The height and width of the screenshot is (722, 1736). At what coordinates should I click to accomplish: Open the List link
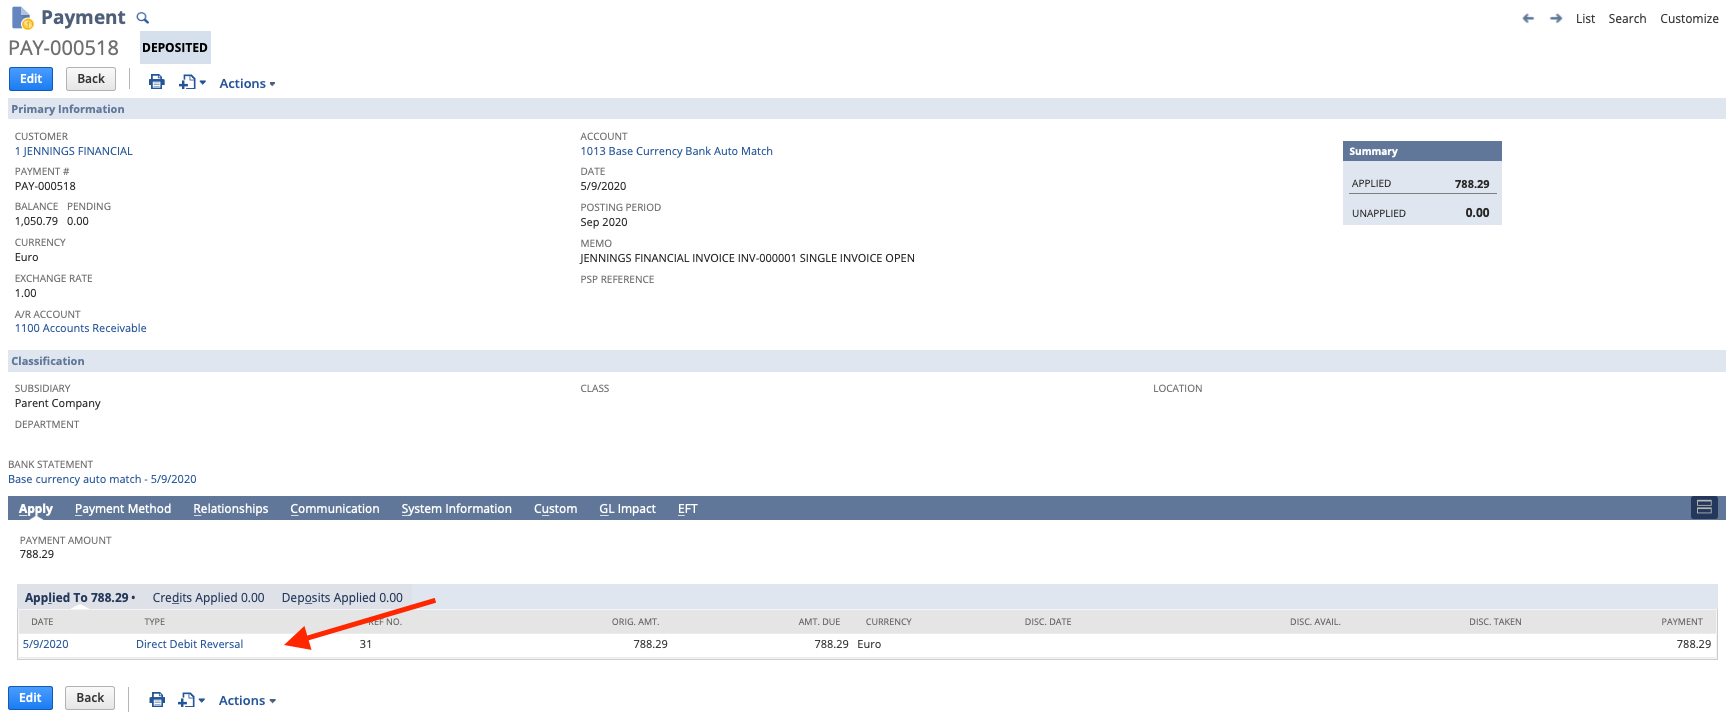click(x=1585, y=19)
